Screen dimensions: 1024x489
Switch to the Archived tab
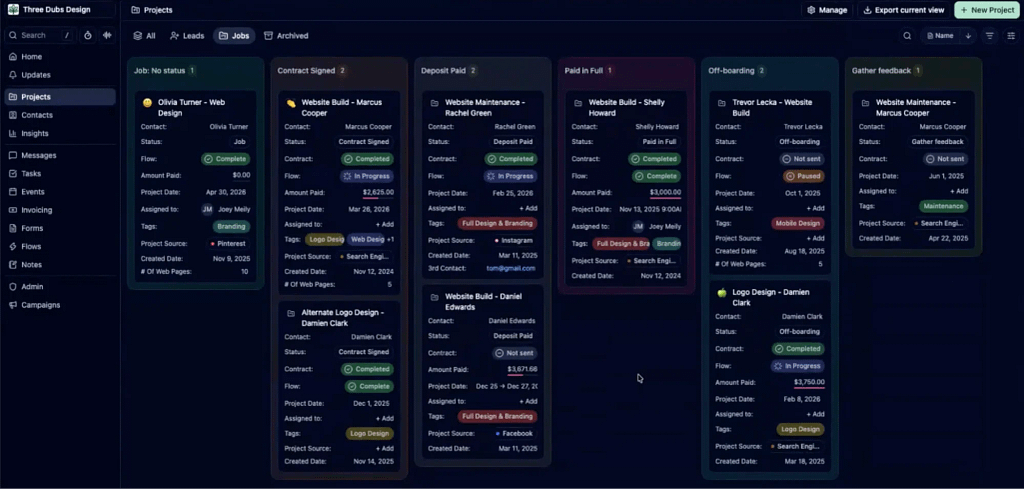286,36
